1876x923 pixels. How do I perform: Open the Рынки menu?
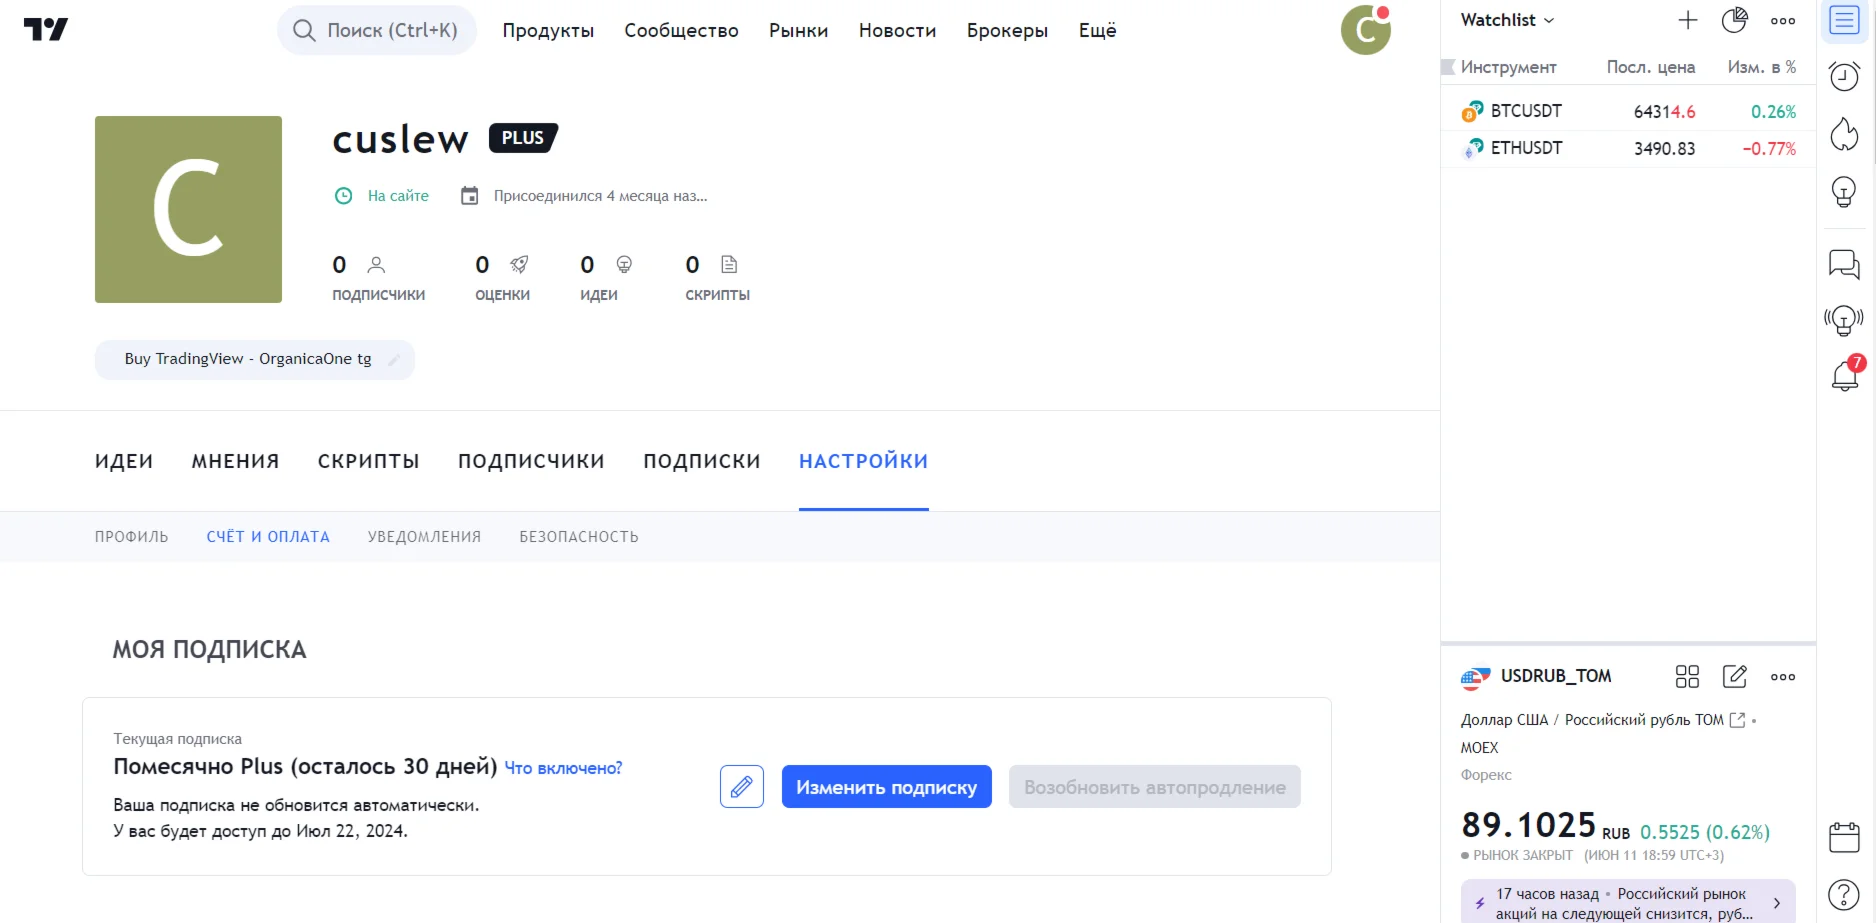[x=799, y=31]
